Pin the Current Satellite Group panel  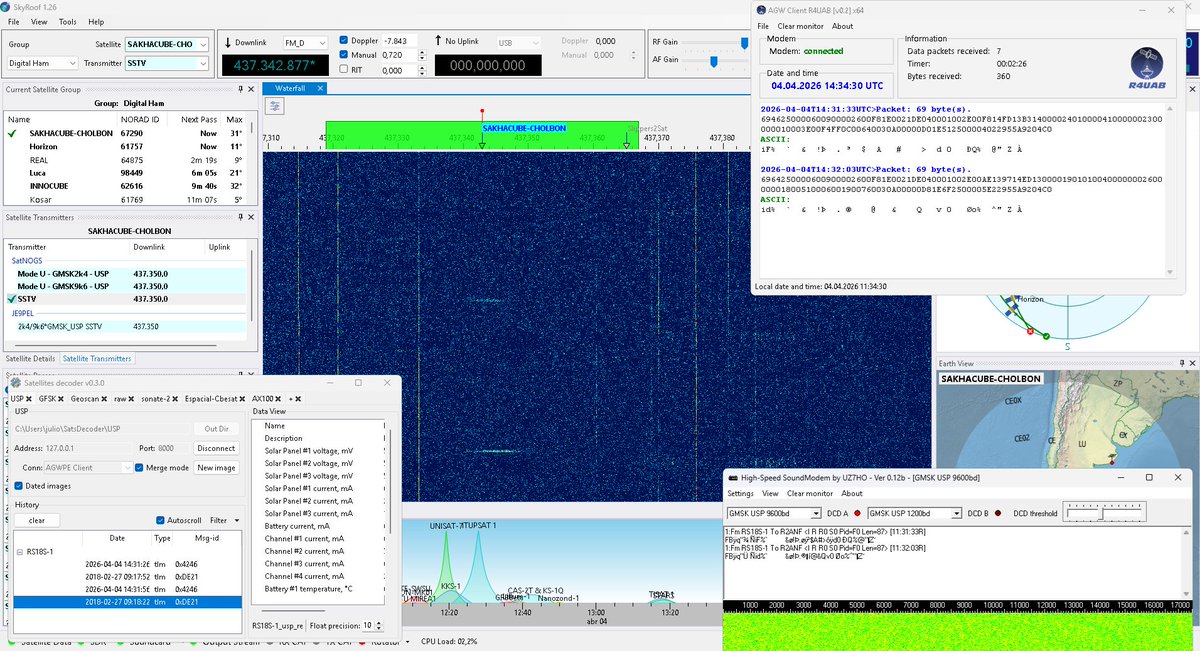[239, 89]
